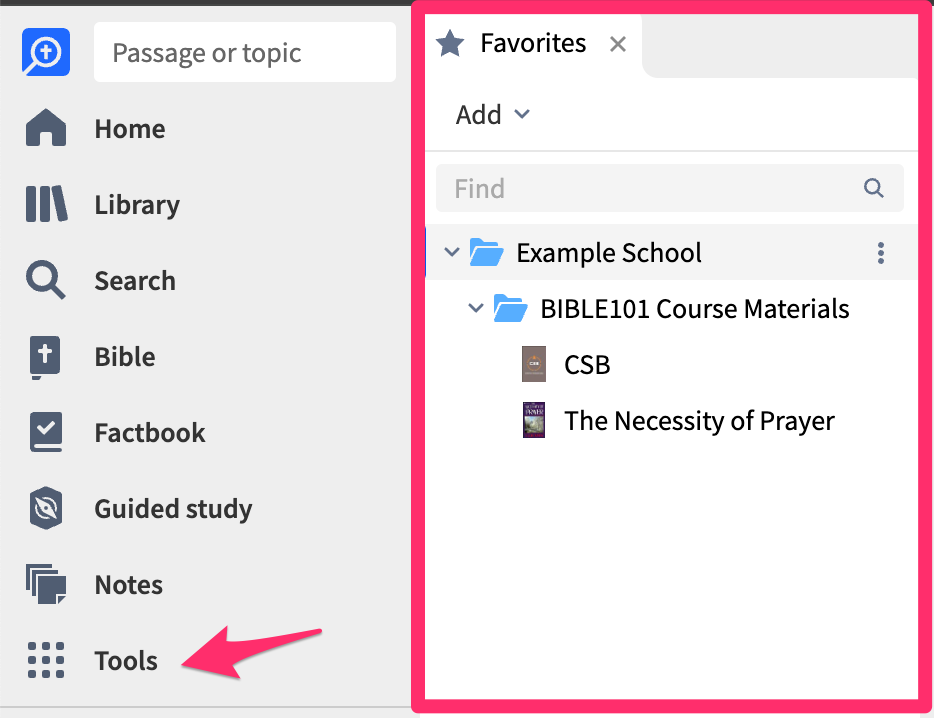Open the Factbook icon
Screen dimensions: 934x718
[45, 432]
